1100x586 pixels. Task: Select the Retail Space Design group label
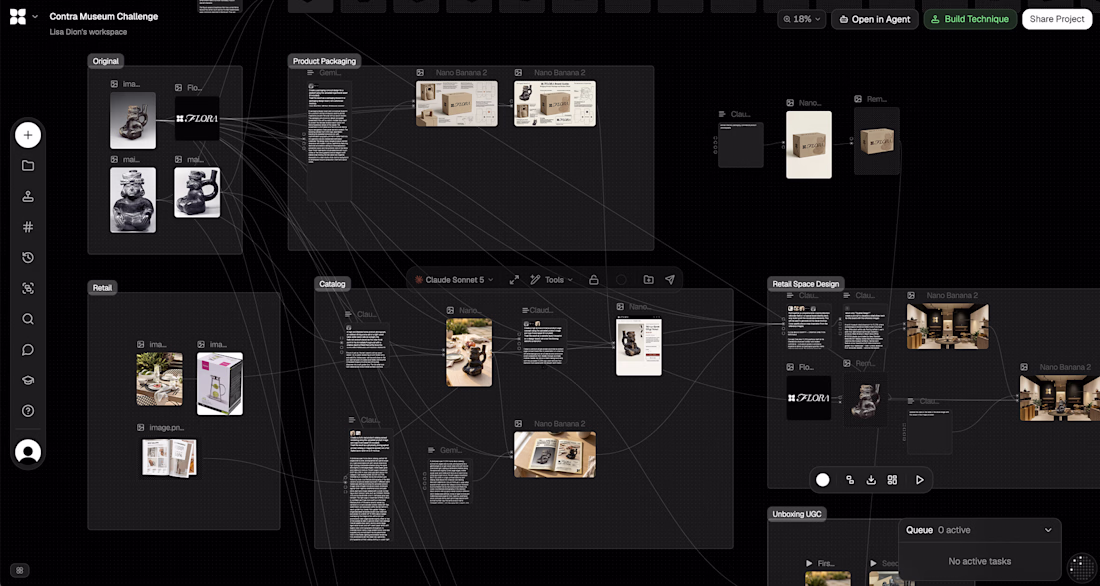[x=805, y=284]
